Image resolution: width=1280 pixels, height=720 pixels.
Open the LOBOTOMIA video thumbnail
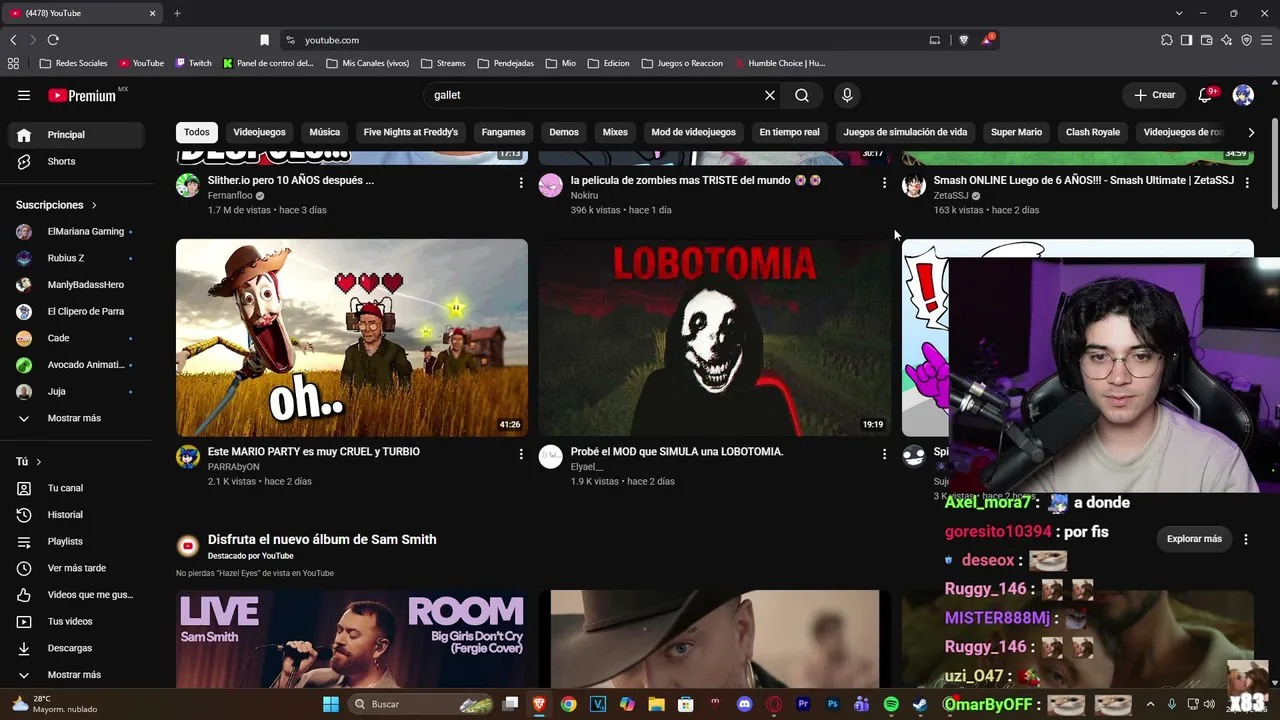point(714,337)
